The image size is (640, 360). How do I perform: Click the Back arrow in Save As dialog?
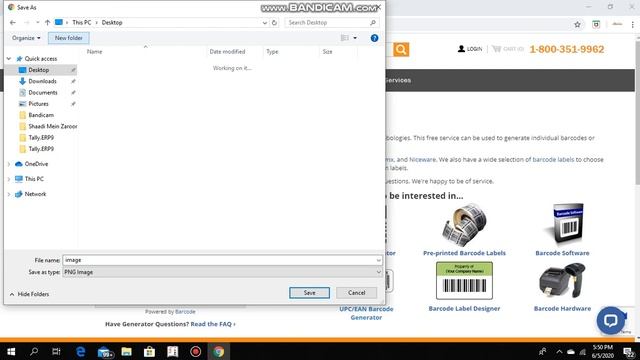tap(13, 22)
